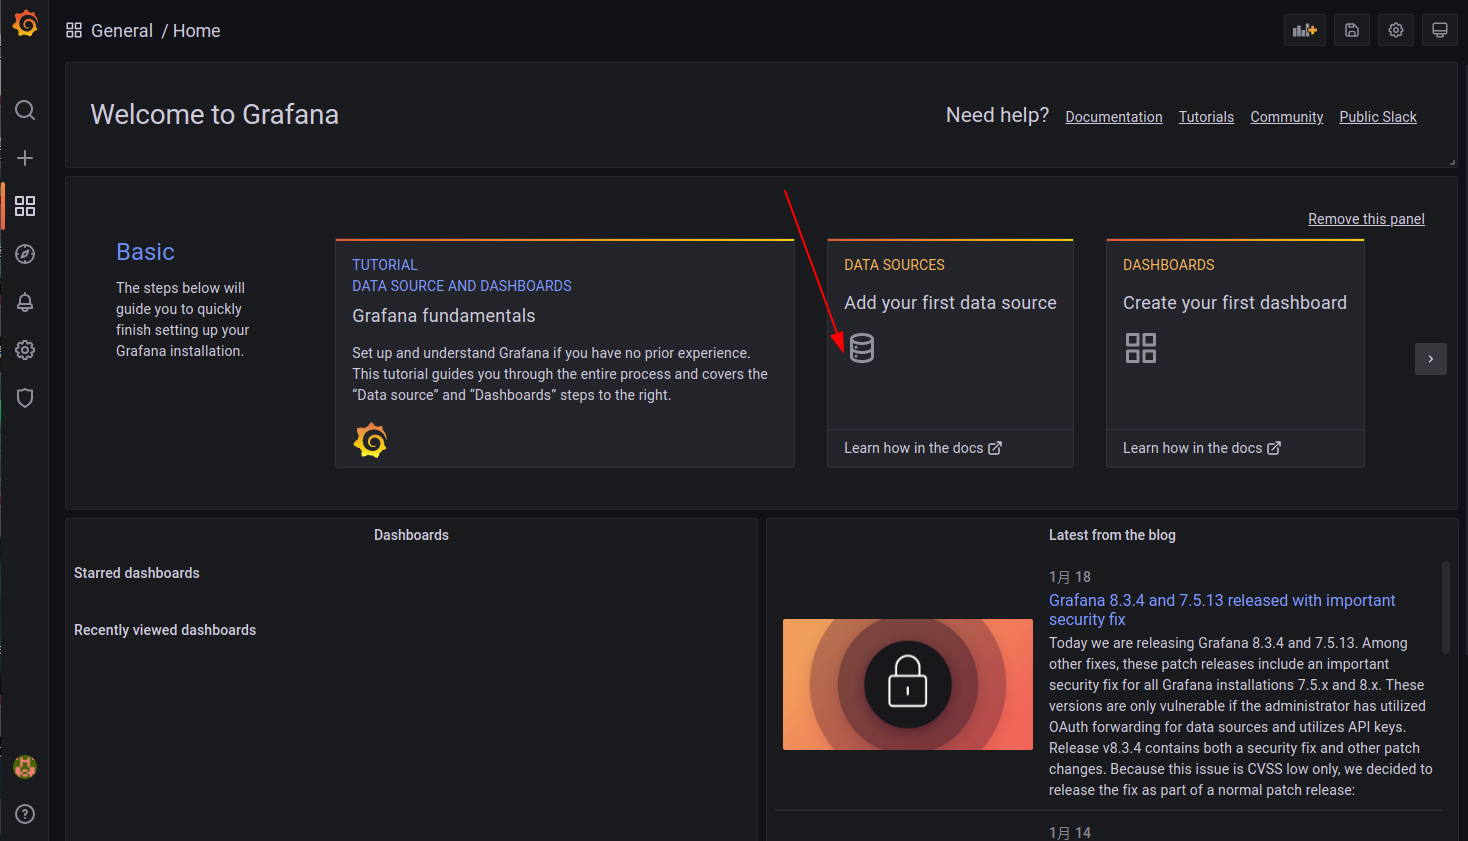This screenshot has height=841, width=1468.
Task: Click Create your first dashboard
Action: (1235, 303)
